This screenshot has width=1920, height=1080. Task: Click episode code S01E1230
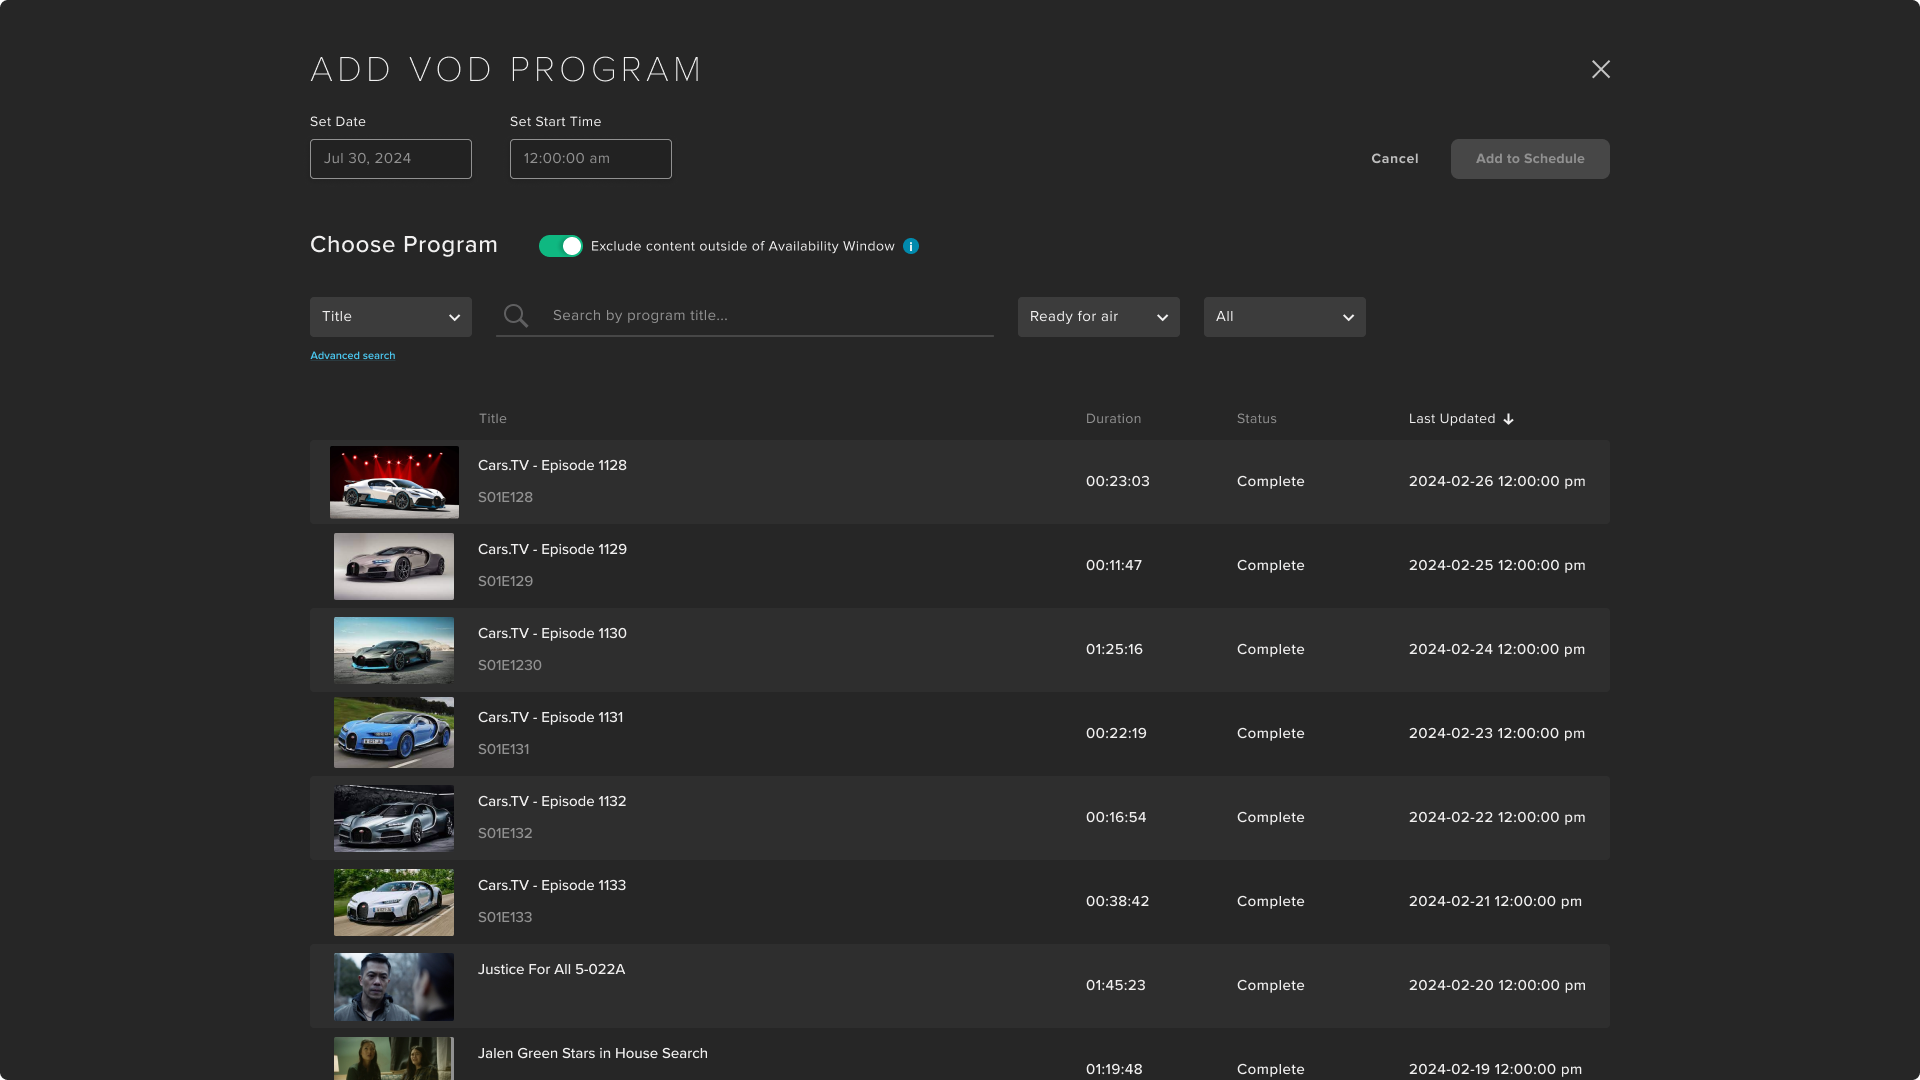pyautogui.click(x=510, y=666)
